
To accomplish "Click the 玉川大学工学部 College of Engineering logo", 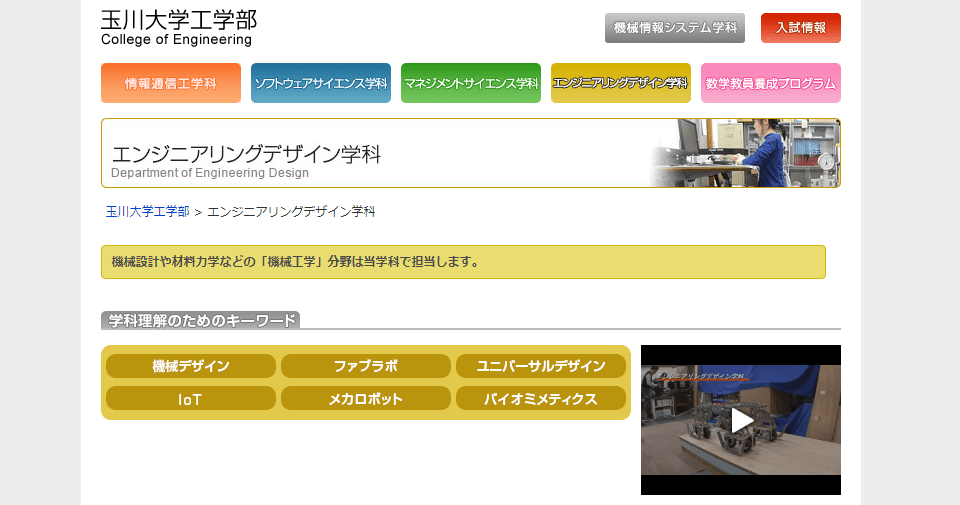I will (178, 28).
